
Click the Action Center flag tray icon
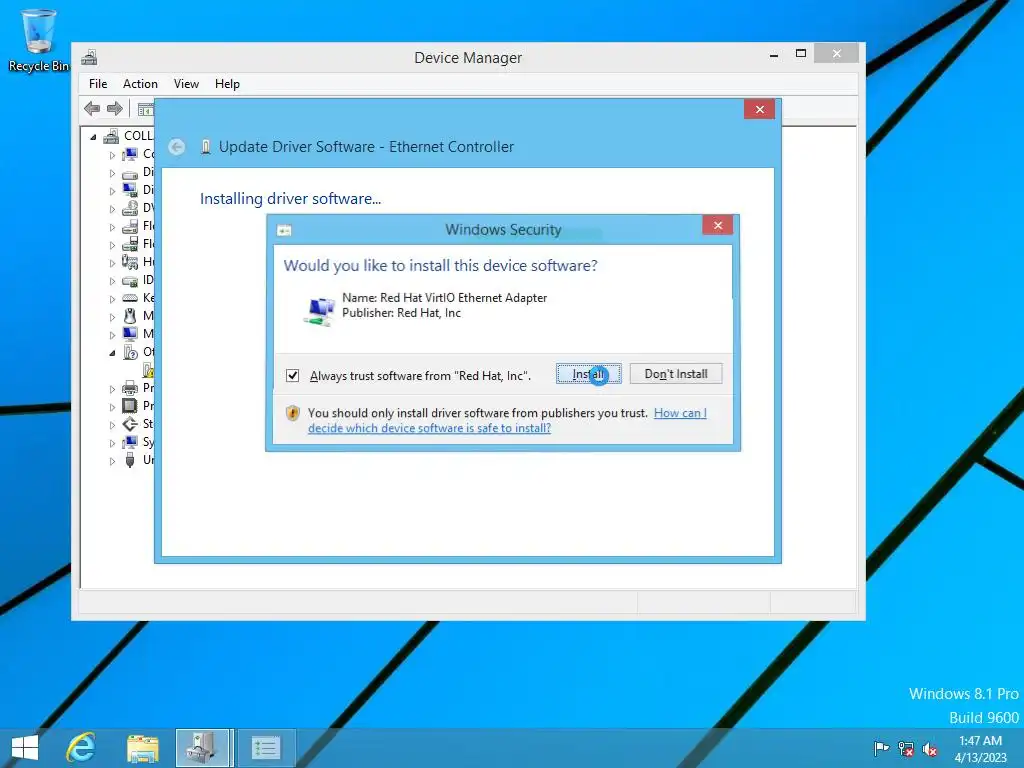[x=881, y=748]
